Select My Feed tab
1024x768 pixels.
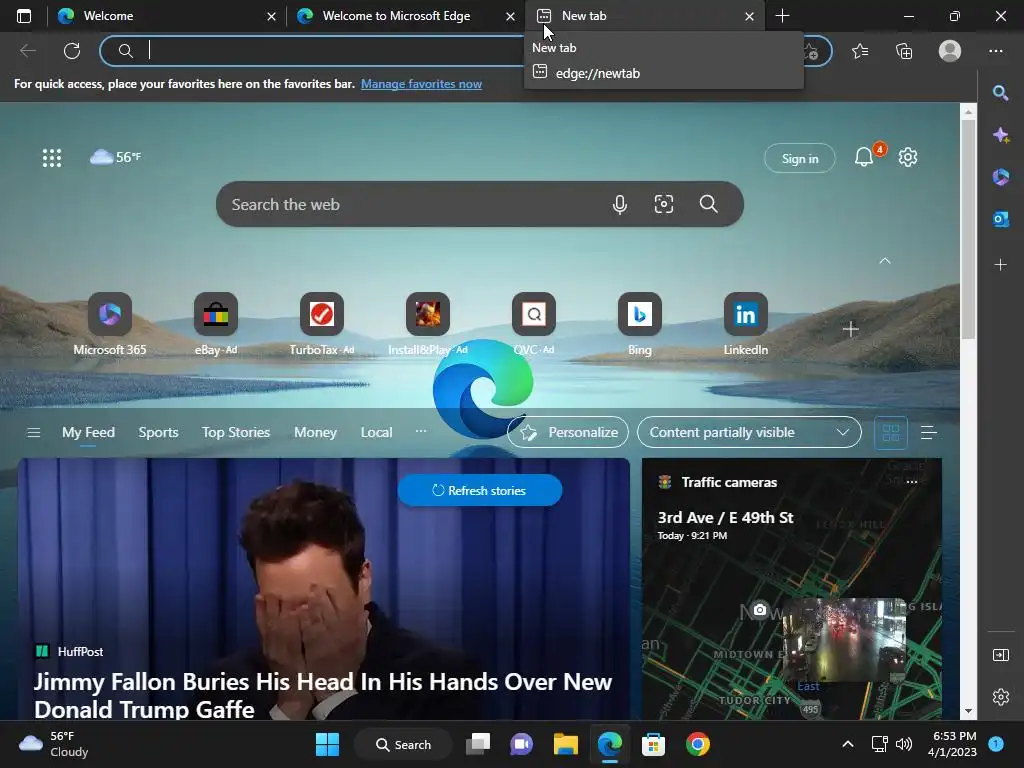pos(88,432)
